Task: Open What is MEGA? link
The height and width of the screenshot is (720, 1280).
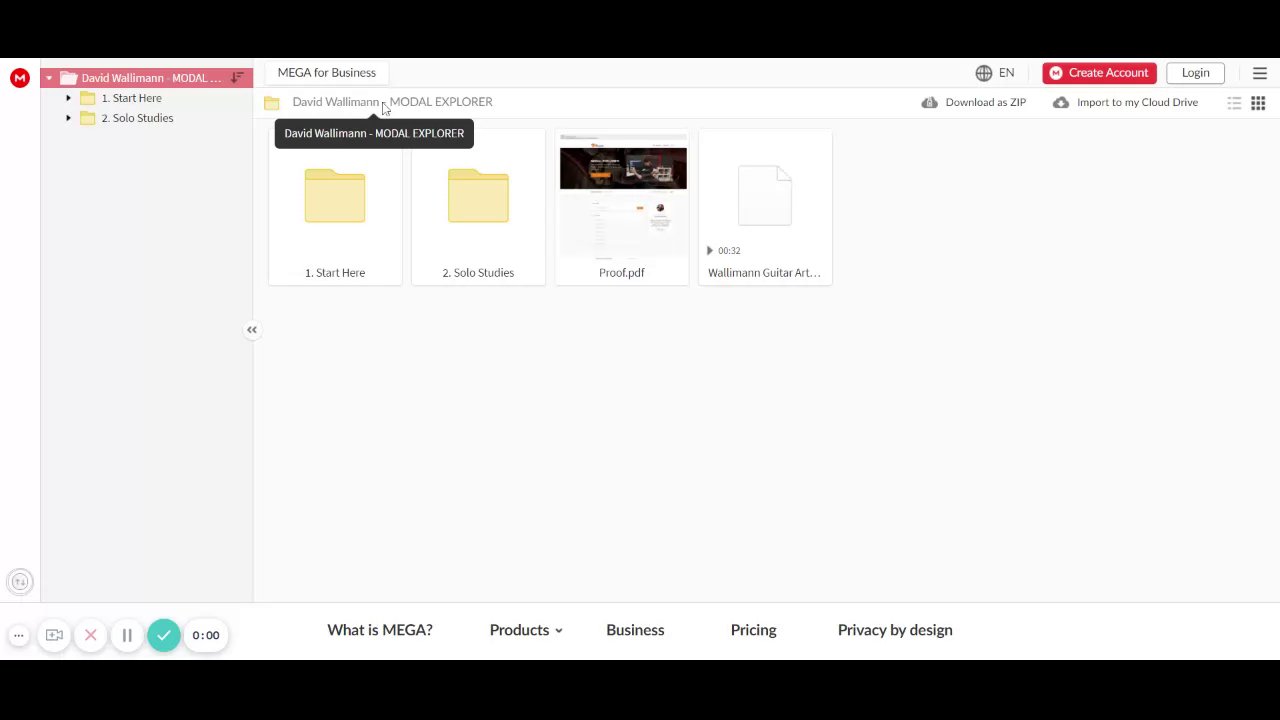Action: pos(380,630)
